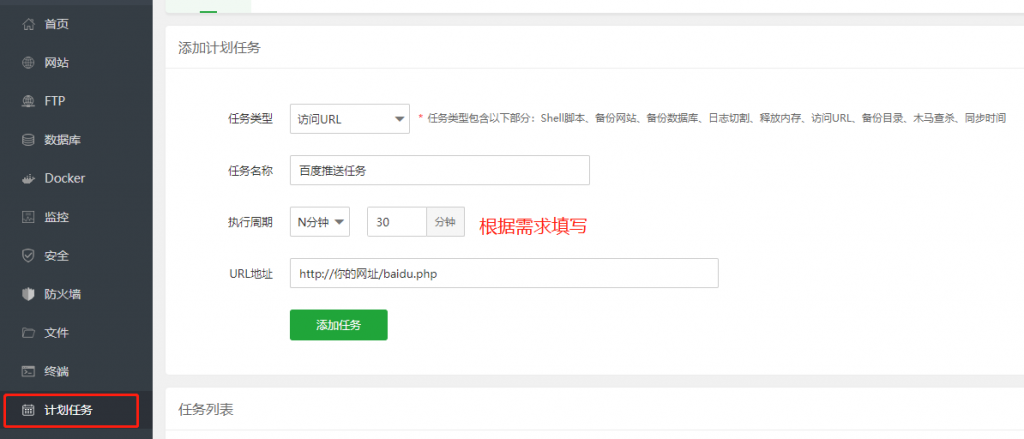Expand the N分钟 execution cycle dropdown

click(319, 222)
